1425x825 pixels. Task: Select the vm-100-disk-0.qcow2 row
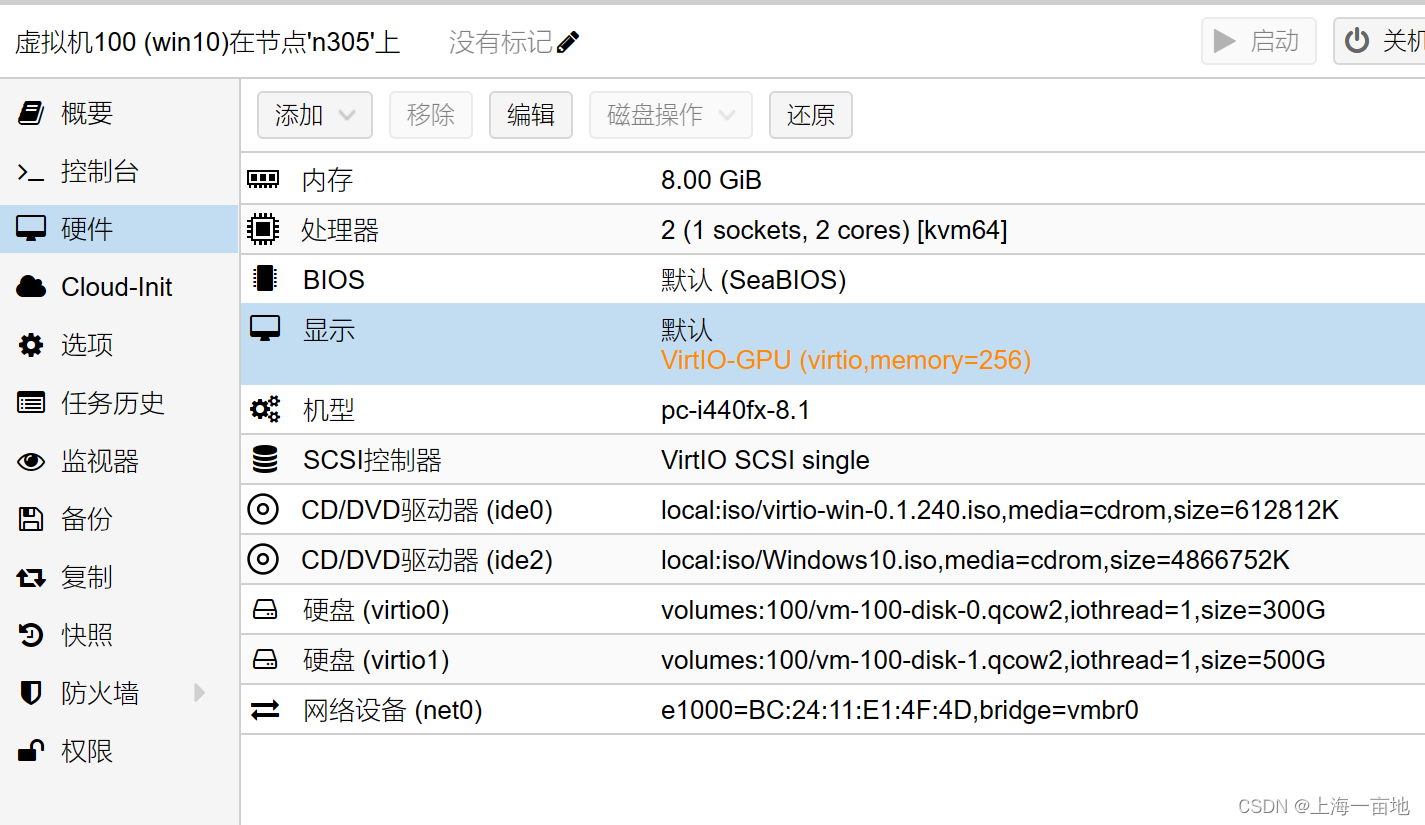833,610
